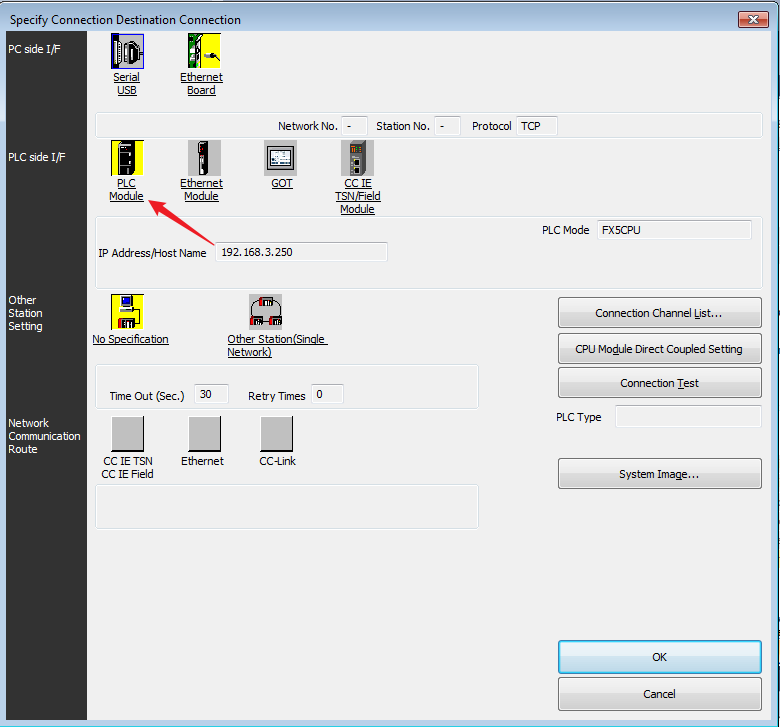The height and width of the screenshot is (727, 780).
Task: Choose the PLC Module icon
Action: (x=127, y=157)
